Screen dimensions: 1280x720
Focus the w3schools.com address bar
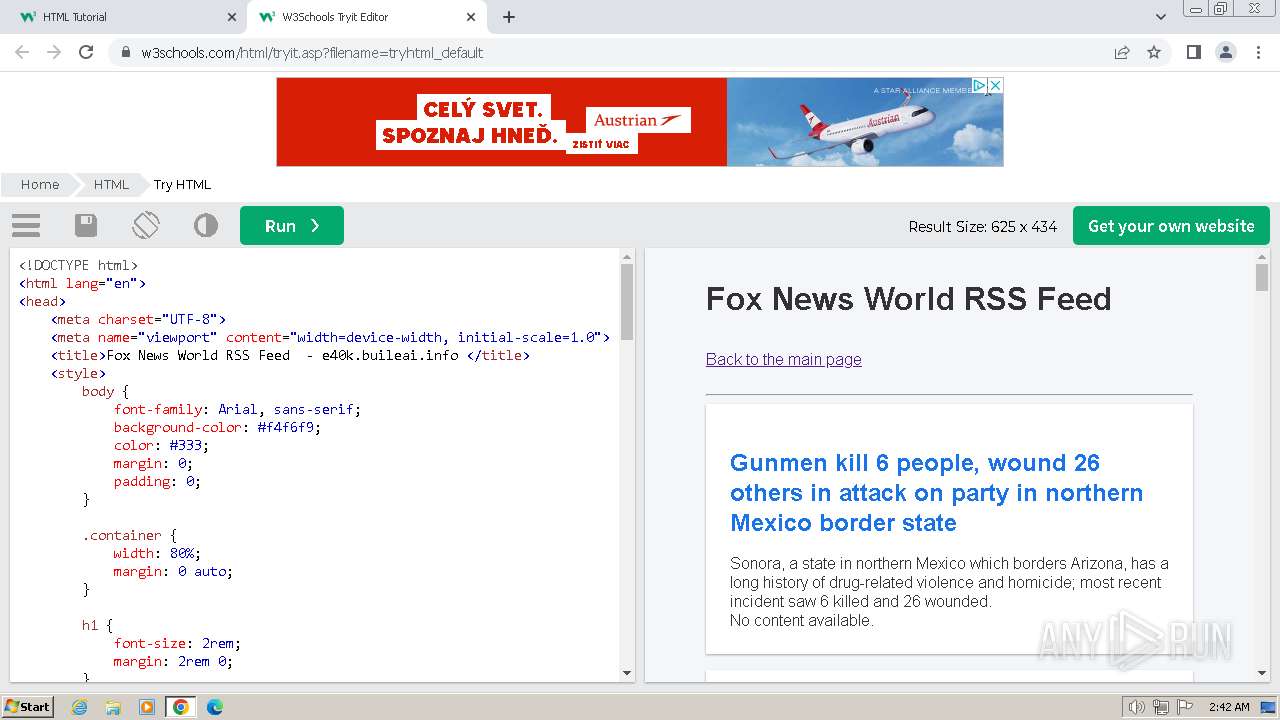(612, 53)
